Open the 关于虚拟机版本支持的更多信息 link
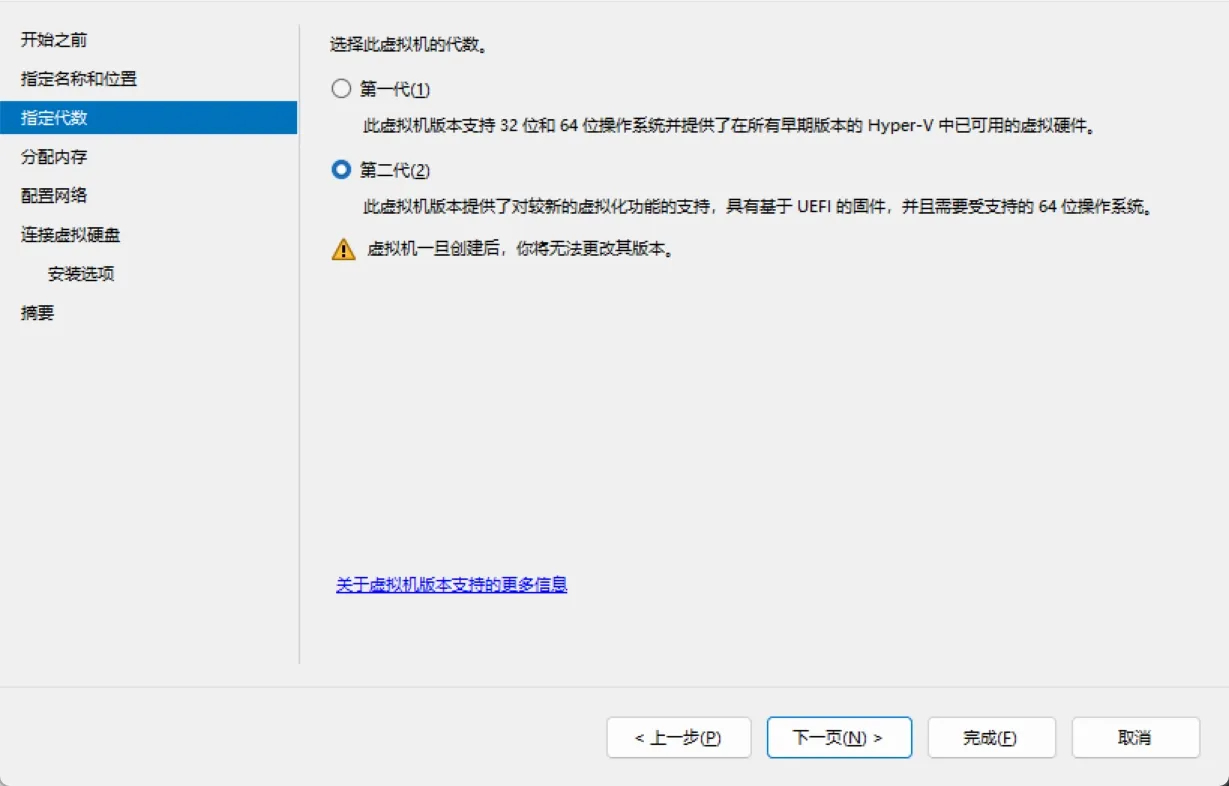The width and height of the screenshot is (1229, 786). [x=451, y=585]
